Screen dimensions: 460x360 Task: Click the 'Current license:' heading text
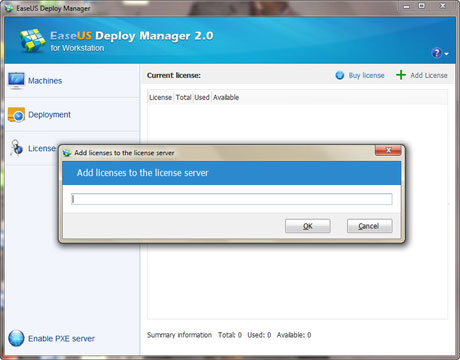pos(174,75)
